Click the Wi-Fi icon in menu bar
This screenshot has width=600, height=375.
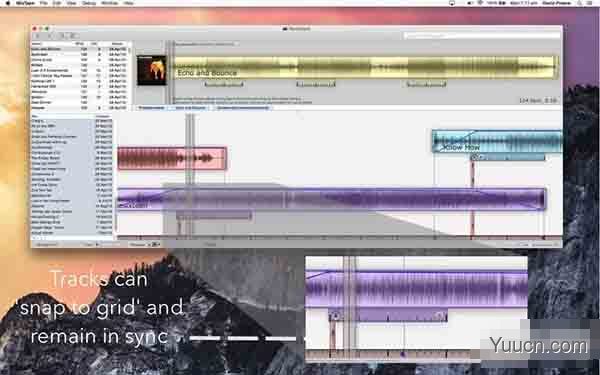tap(480, 3)
